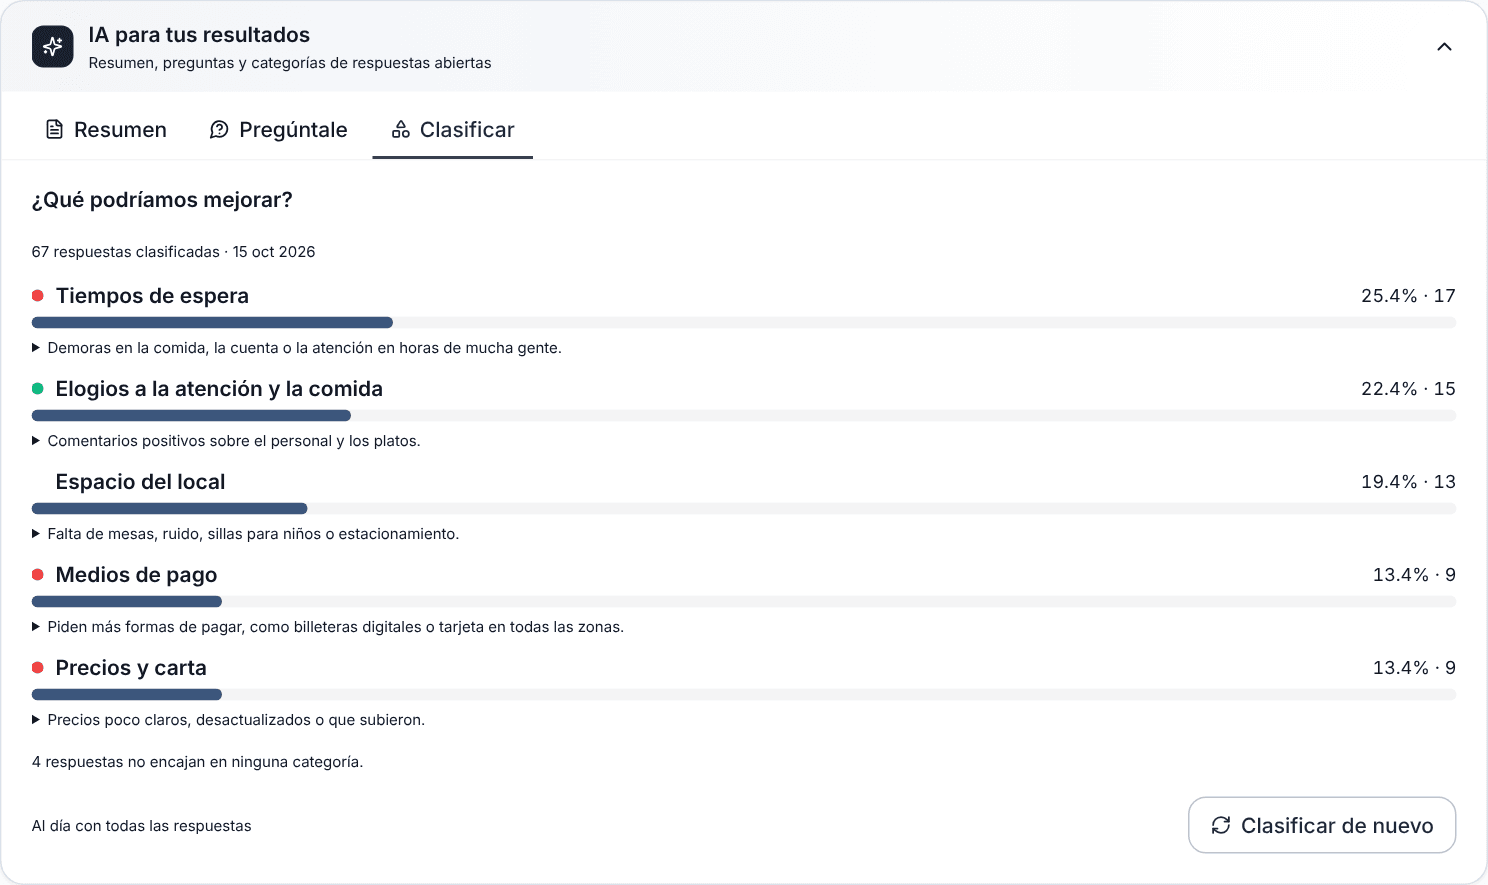Expand the Tiempos de espera description triangle
Image resolution: width=1488 pixels, height=885 pixels.
[36, 348]
